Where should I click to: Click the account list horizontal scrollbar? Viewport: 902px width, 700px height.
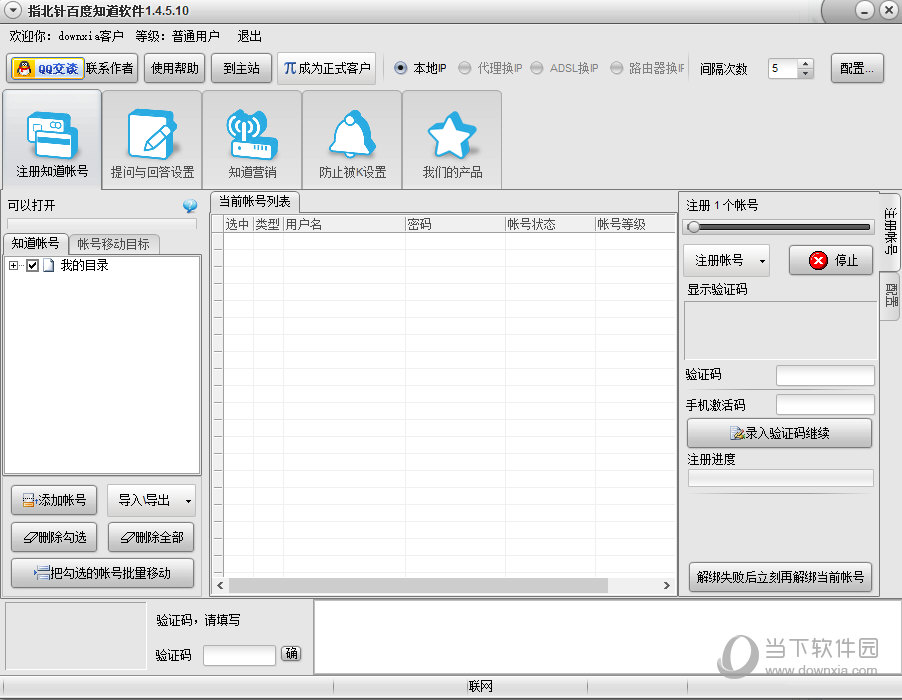(418, 586)
